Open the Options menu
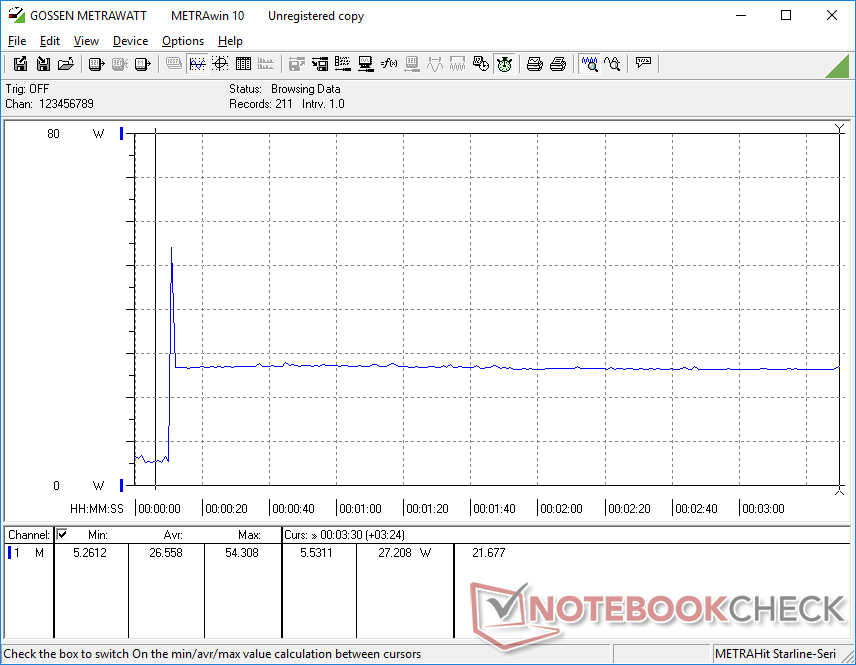856x665 pixels. (183, 41)
